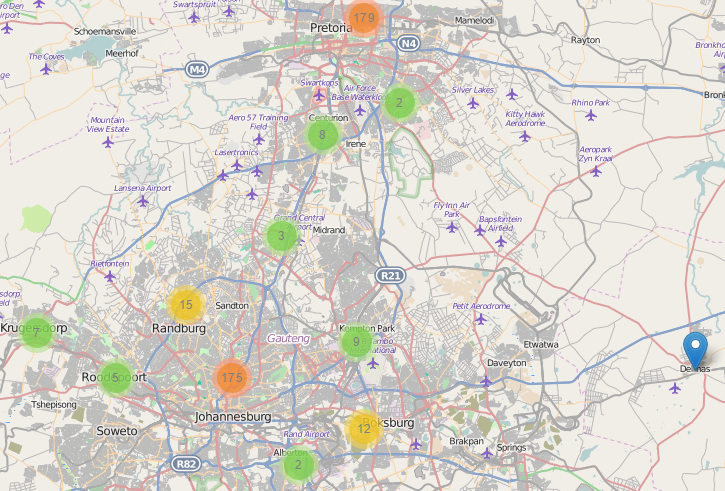
Task: Select the green 7 cluster at Krugersdorp
Action: click(37, 331)
